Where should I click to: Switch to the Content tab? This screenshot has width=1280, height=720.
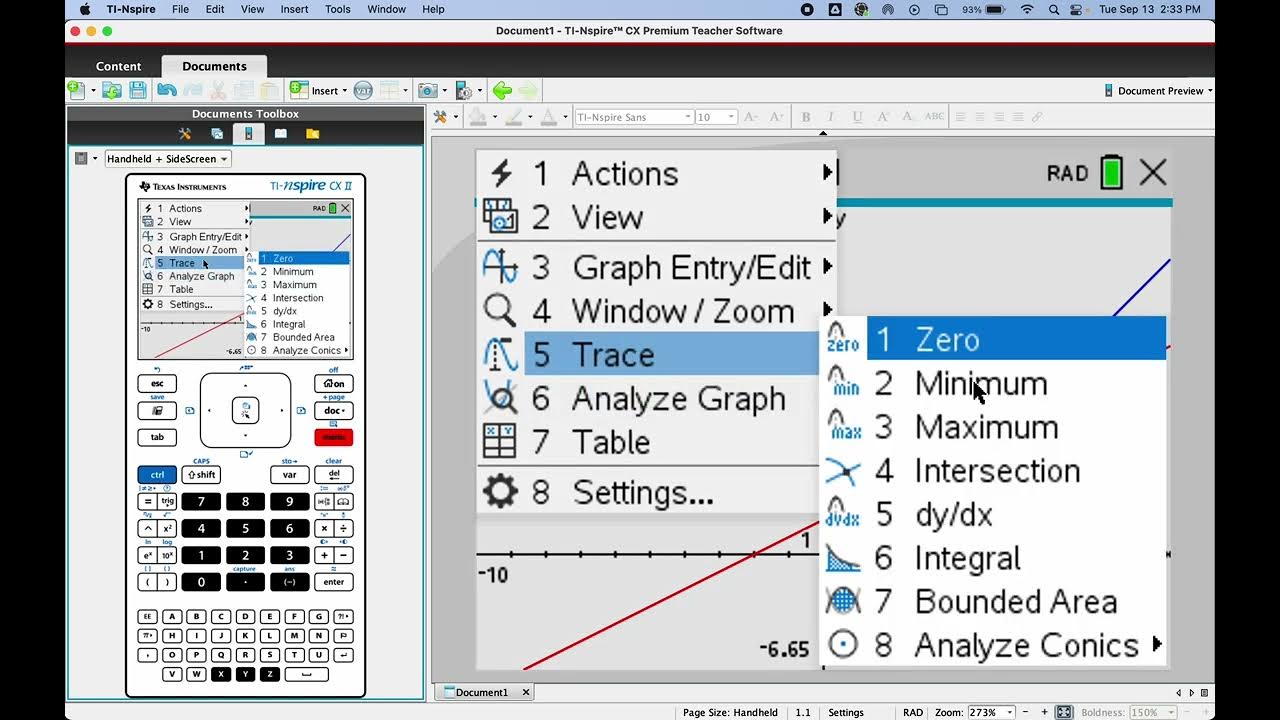tap(118, 66)
